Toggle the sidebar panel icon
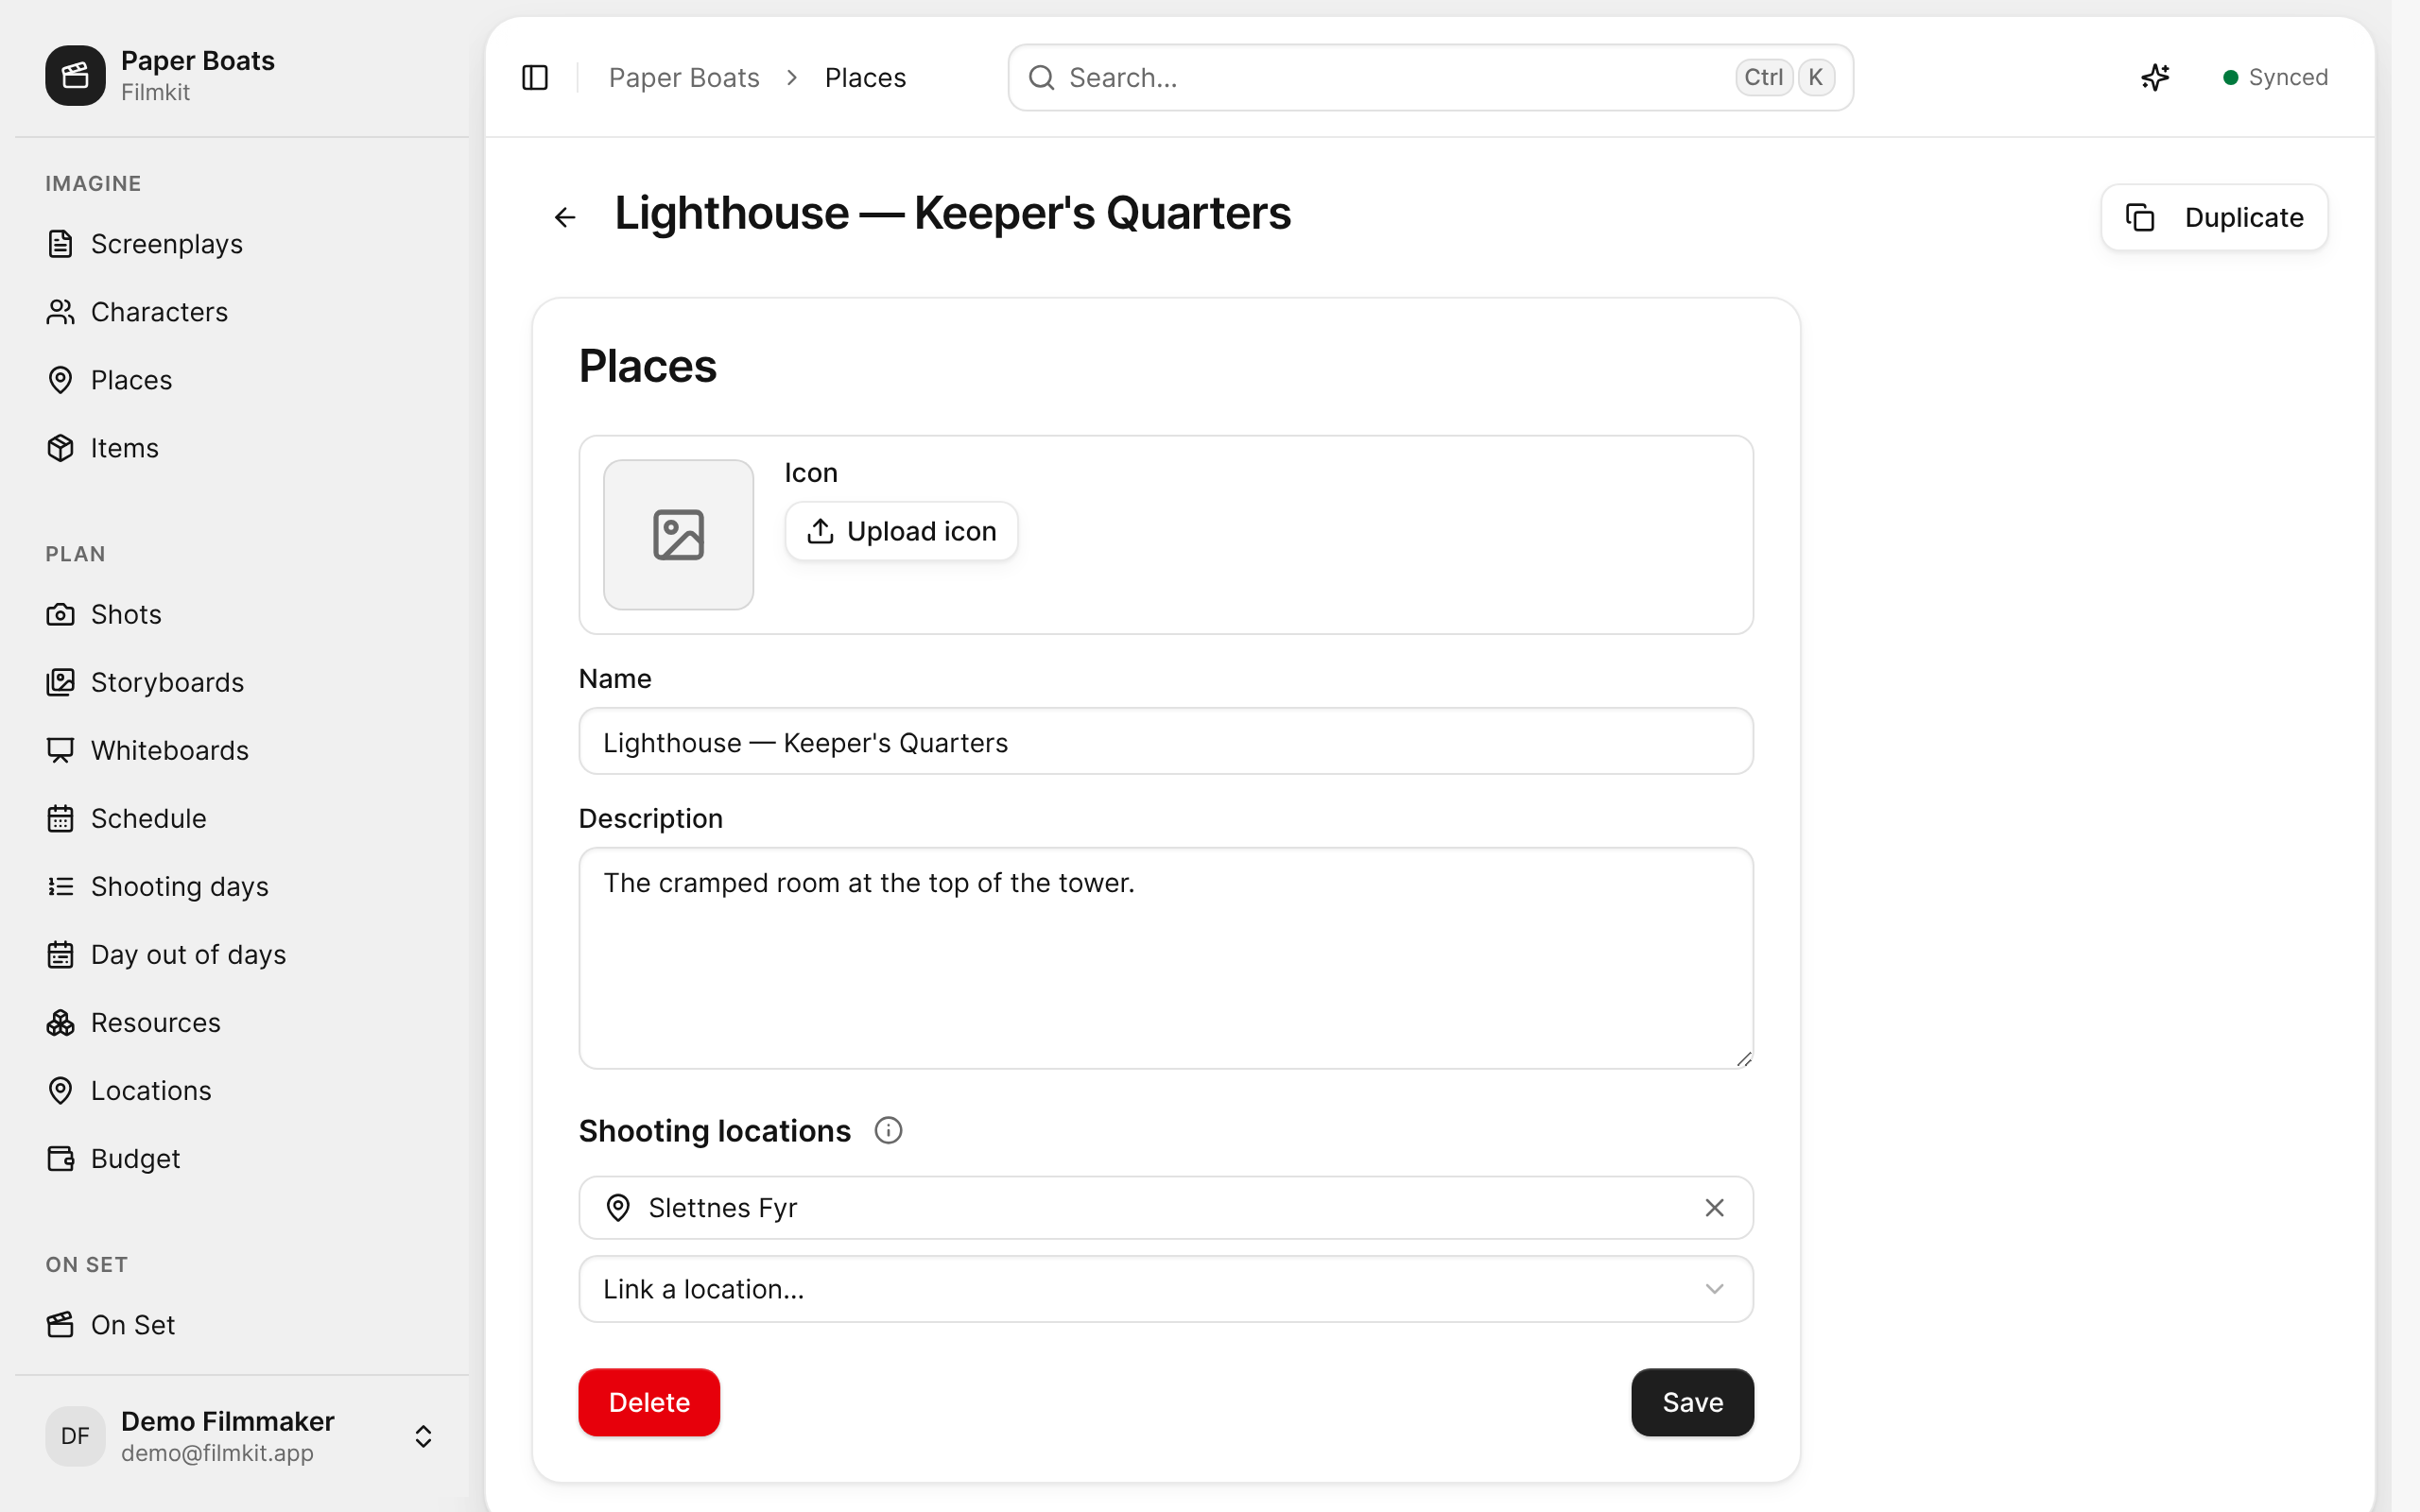The width and height of the screenshot is (2420, 1512). click(535, 77)
